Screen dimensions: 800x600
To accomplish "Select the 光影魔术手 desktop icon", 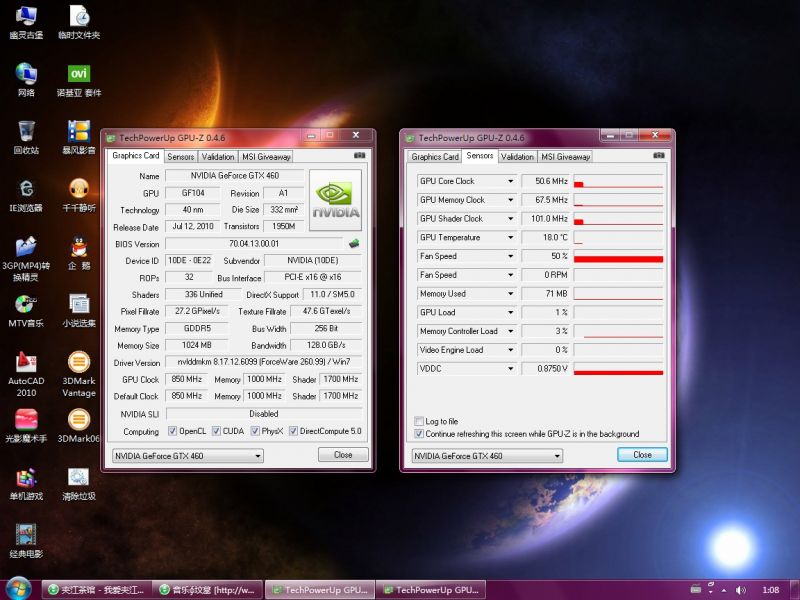I will [26, 427].
